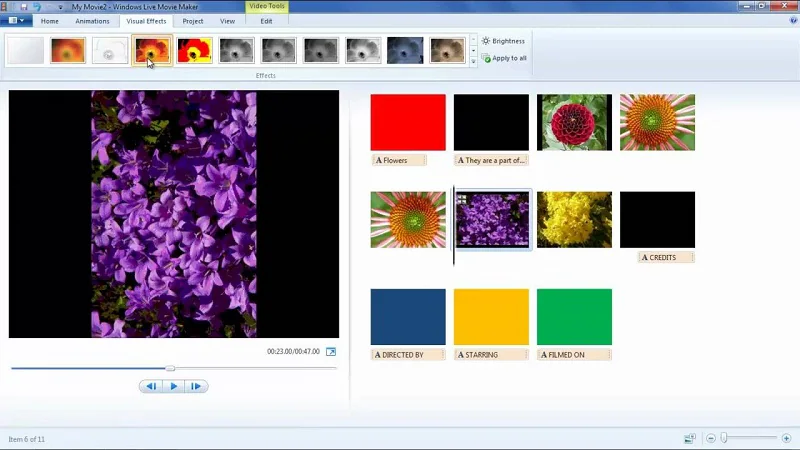
Task: Click the 'They are a part of...' caption
Action: 491,160
